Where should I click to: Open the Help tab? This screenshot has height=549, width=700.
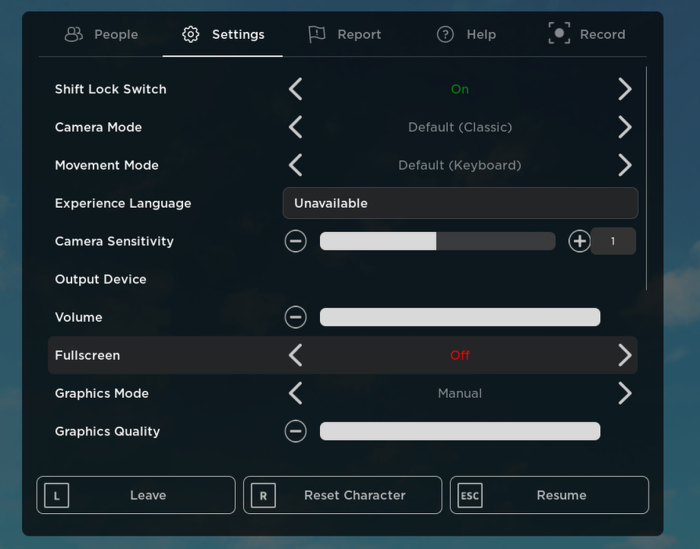(x=466, y=34)
